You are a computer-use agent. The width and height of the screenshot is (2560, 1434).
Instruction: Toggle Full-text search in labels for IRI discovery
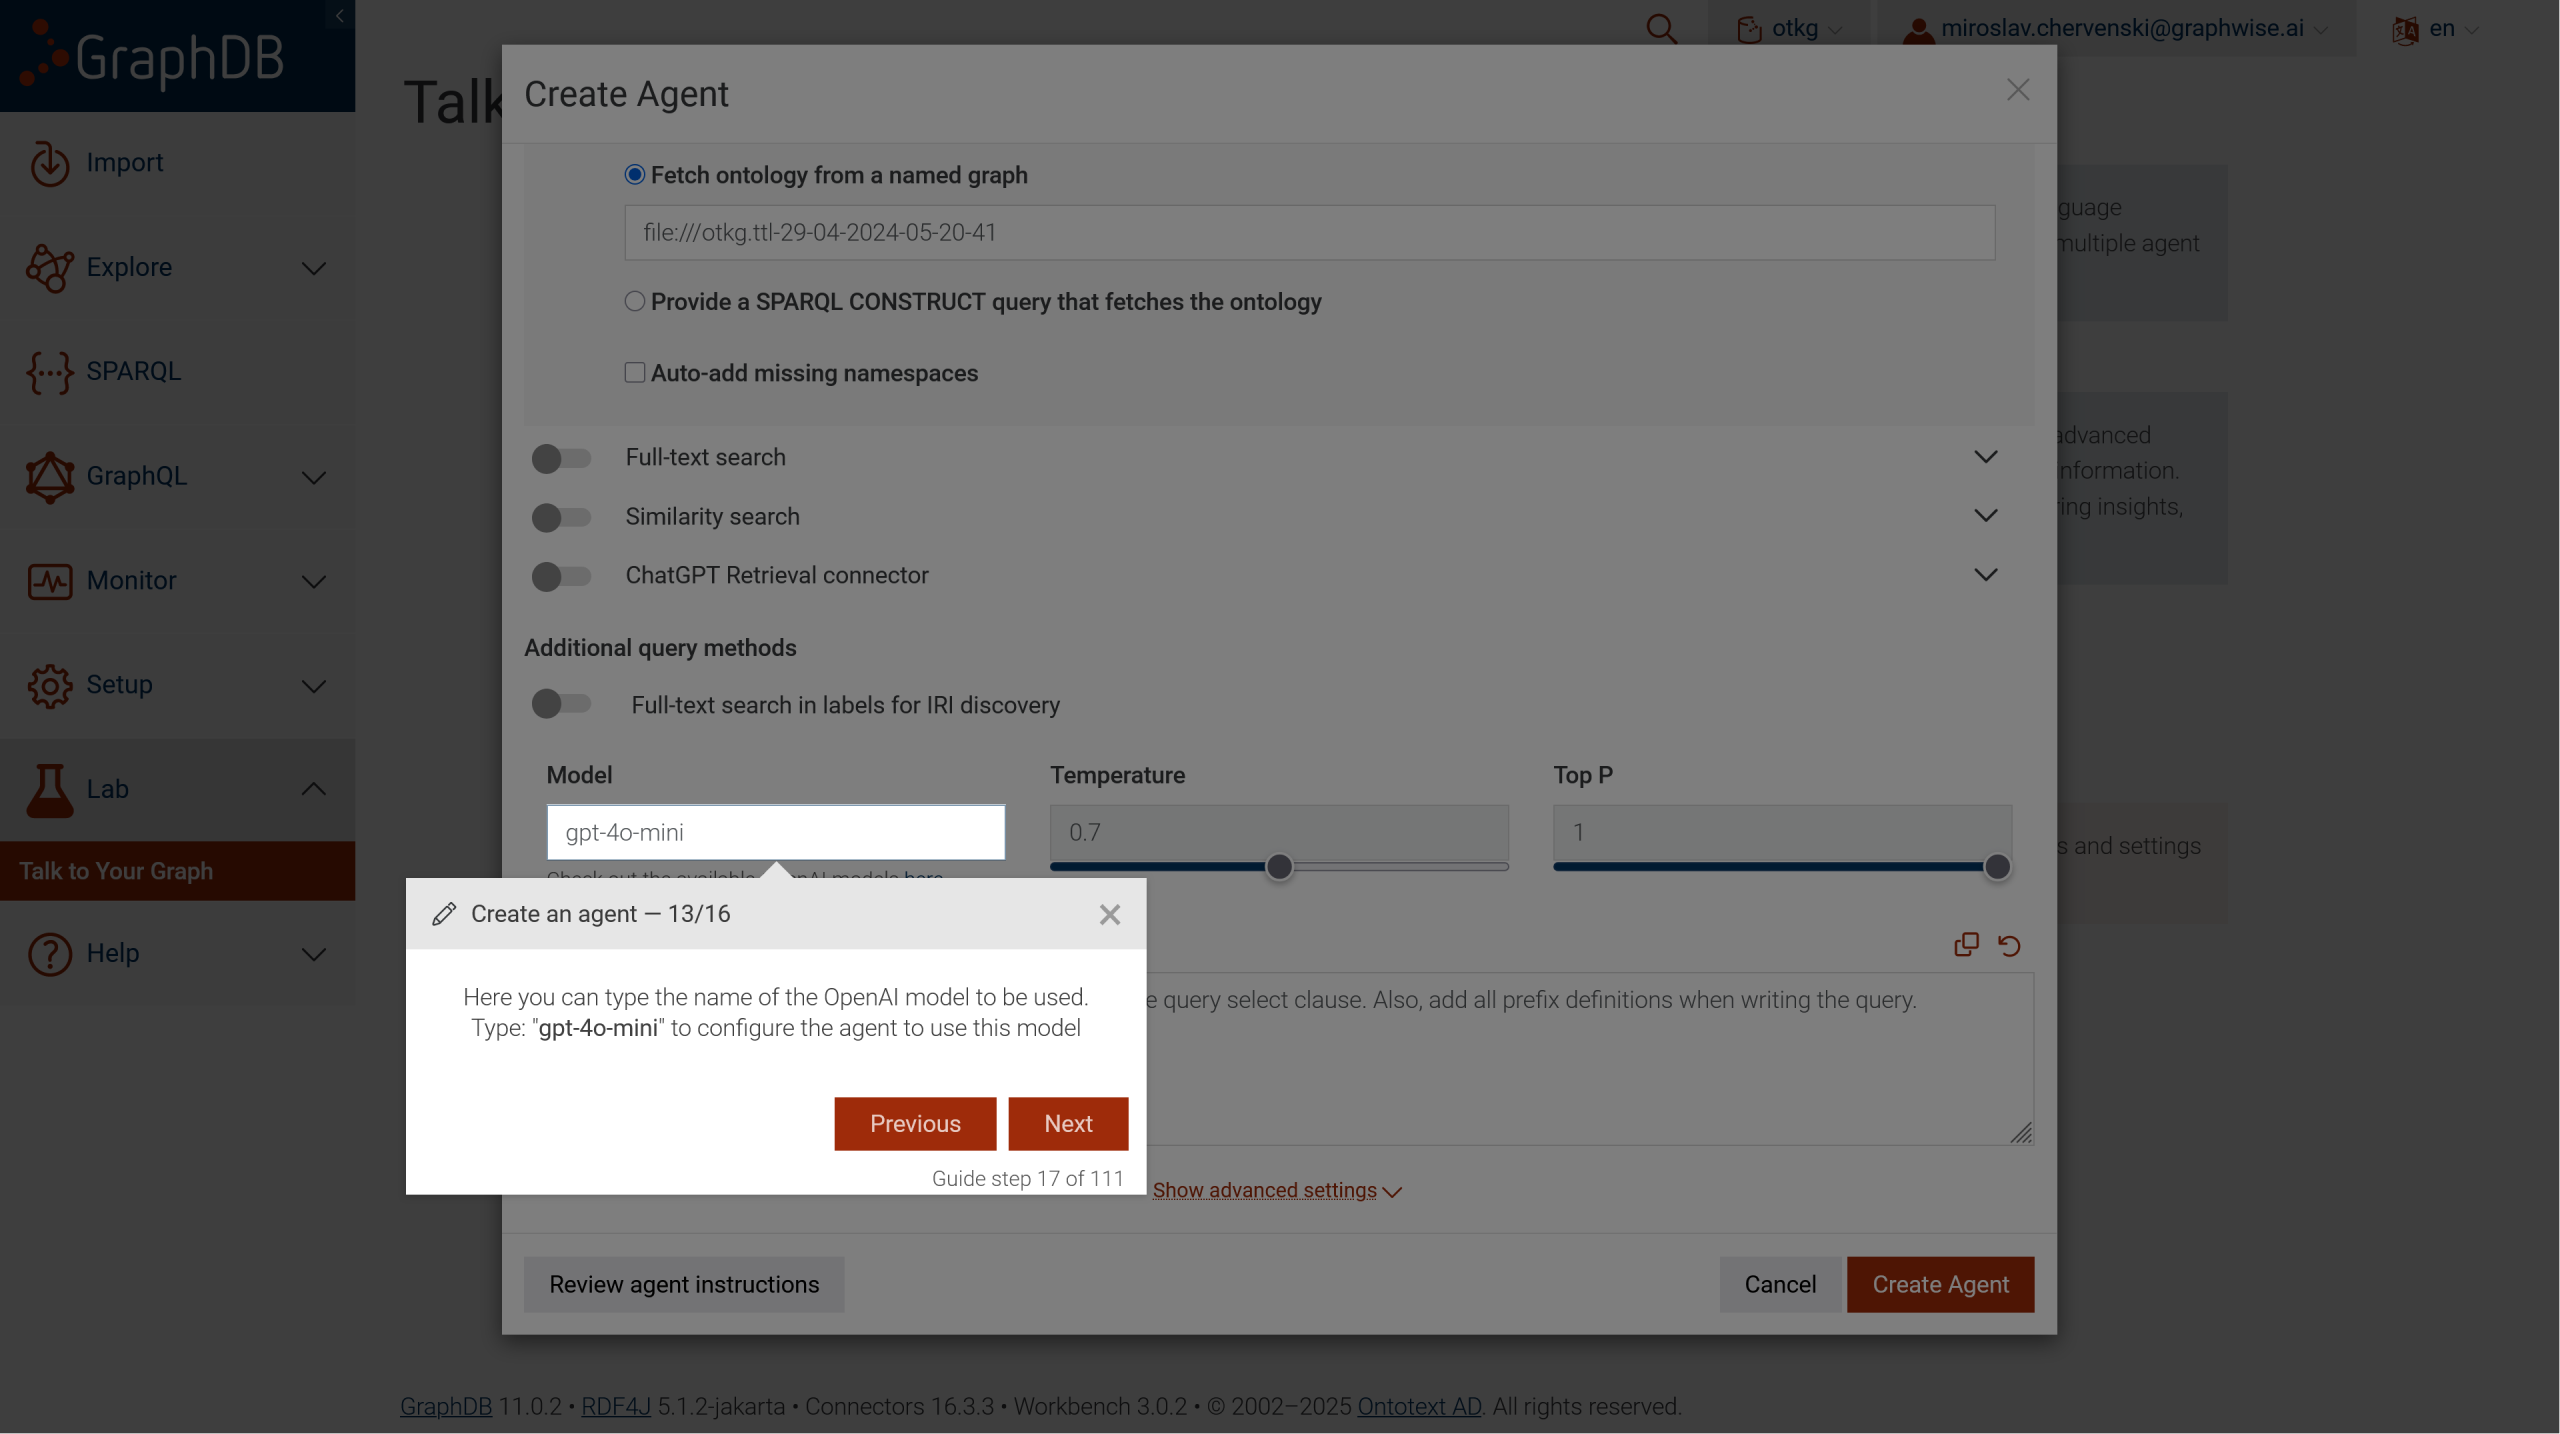pyautogui.click(x=561, y=704)
